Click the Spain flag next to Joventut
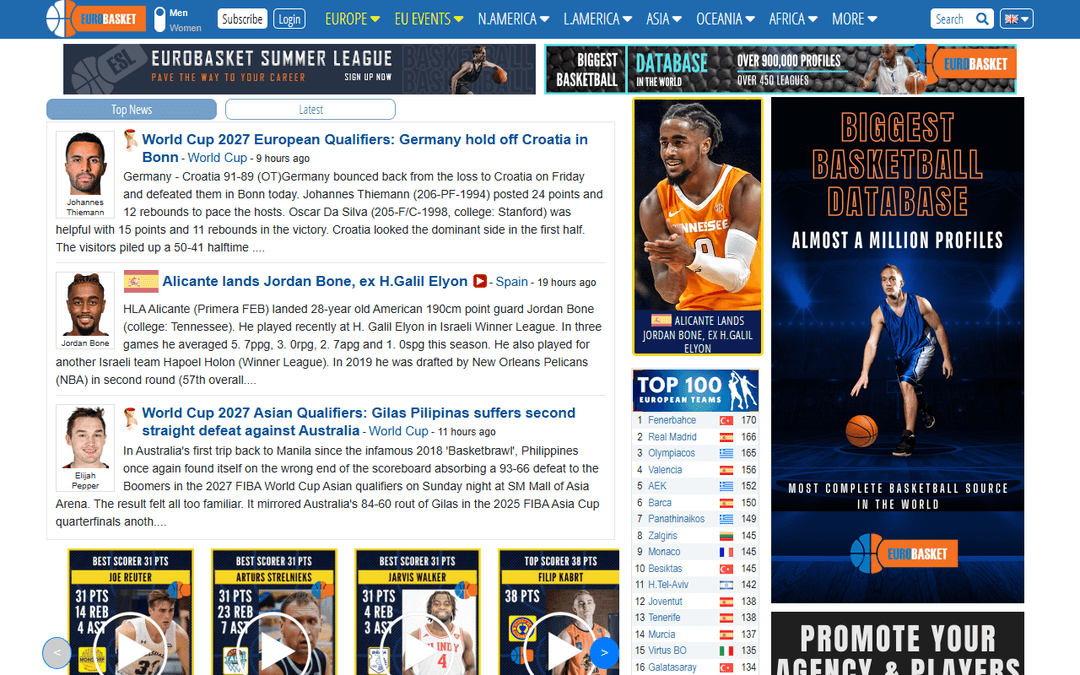1080x675 pixels. 726,601
